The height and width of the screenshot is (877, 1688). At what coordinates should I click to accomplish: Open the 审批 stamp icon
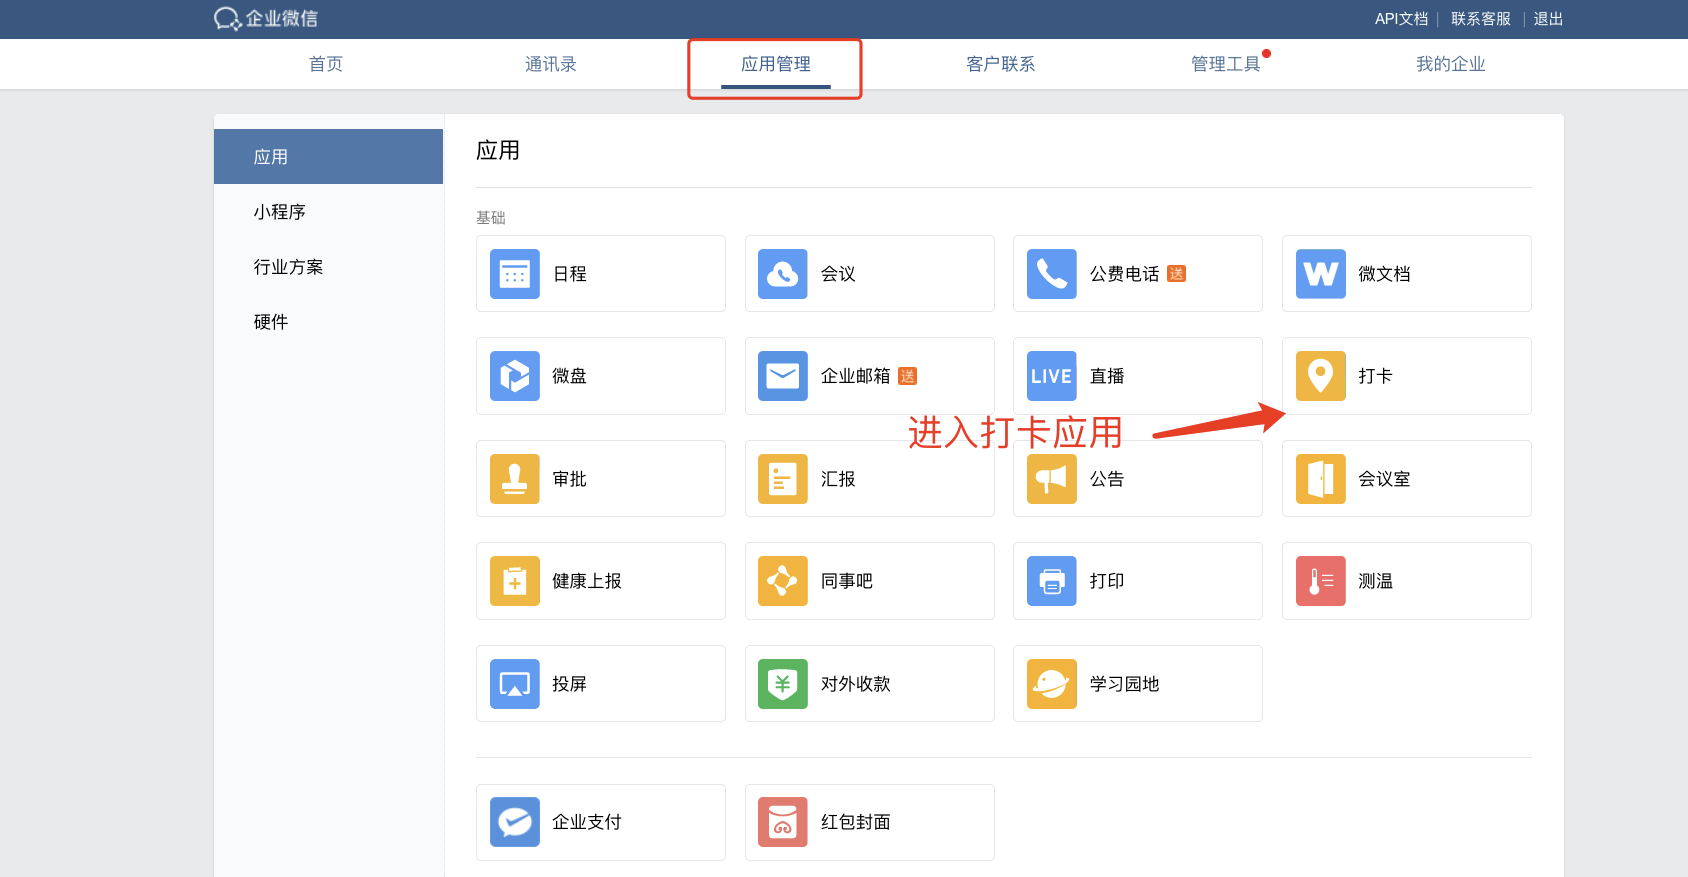click(515, 479)
